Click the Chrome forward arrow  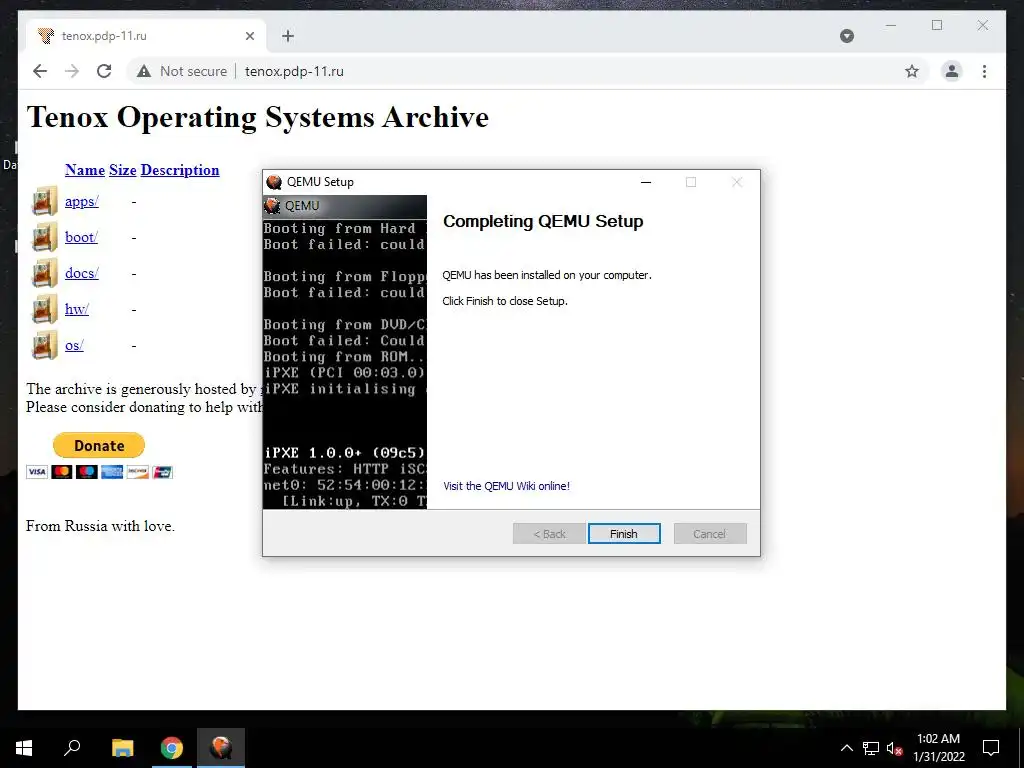72,71
